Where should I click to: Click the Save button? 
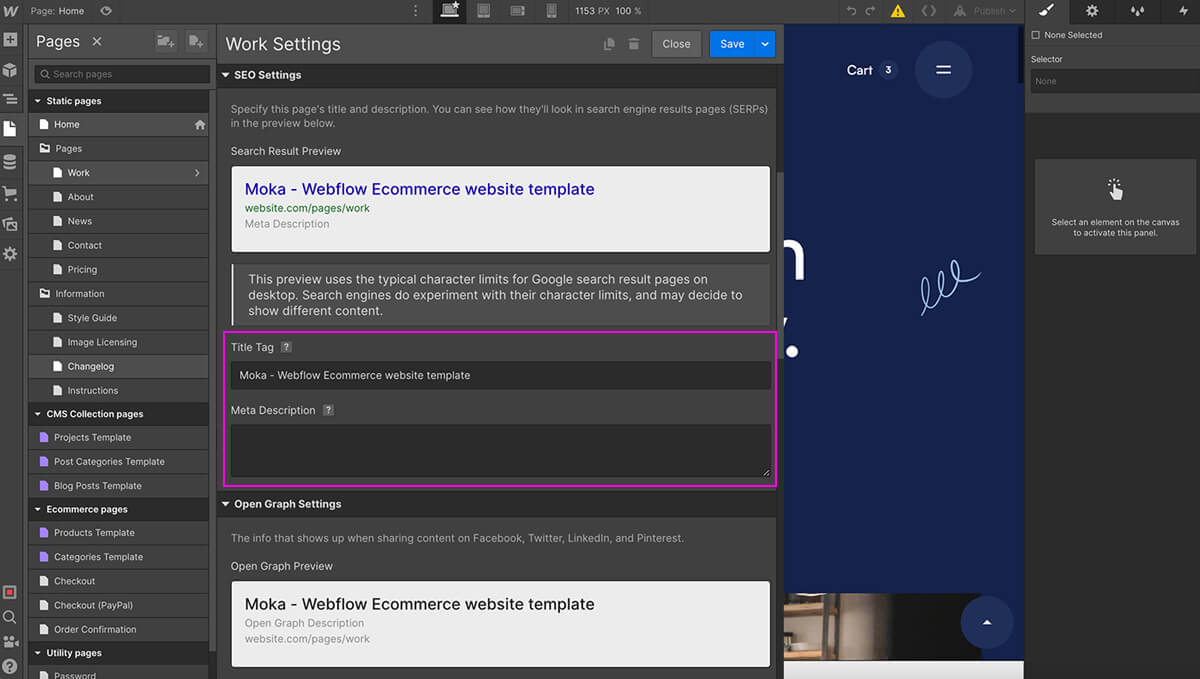[x=732, y=44]
